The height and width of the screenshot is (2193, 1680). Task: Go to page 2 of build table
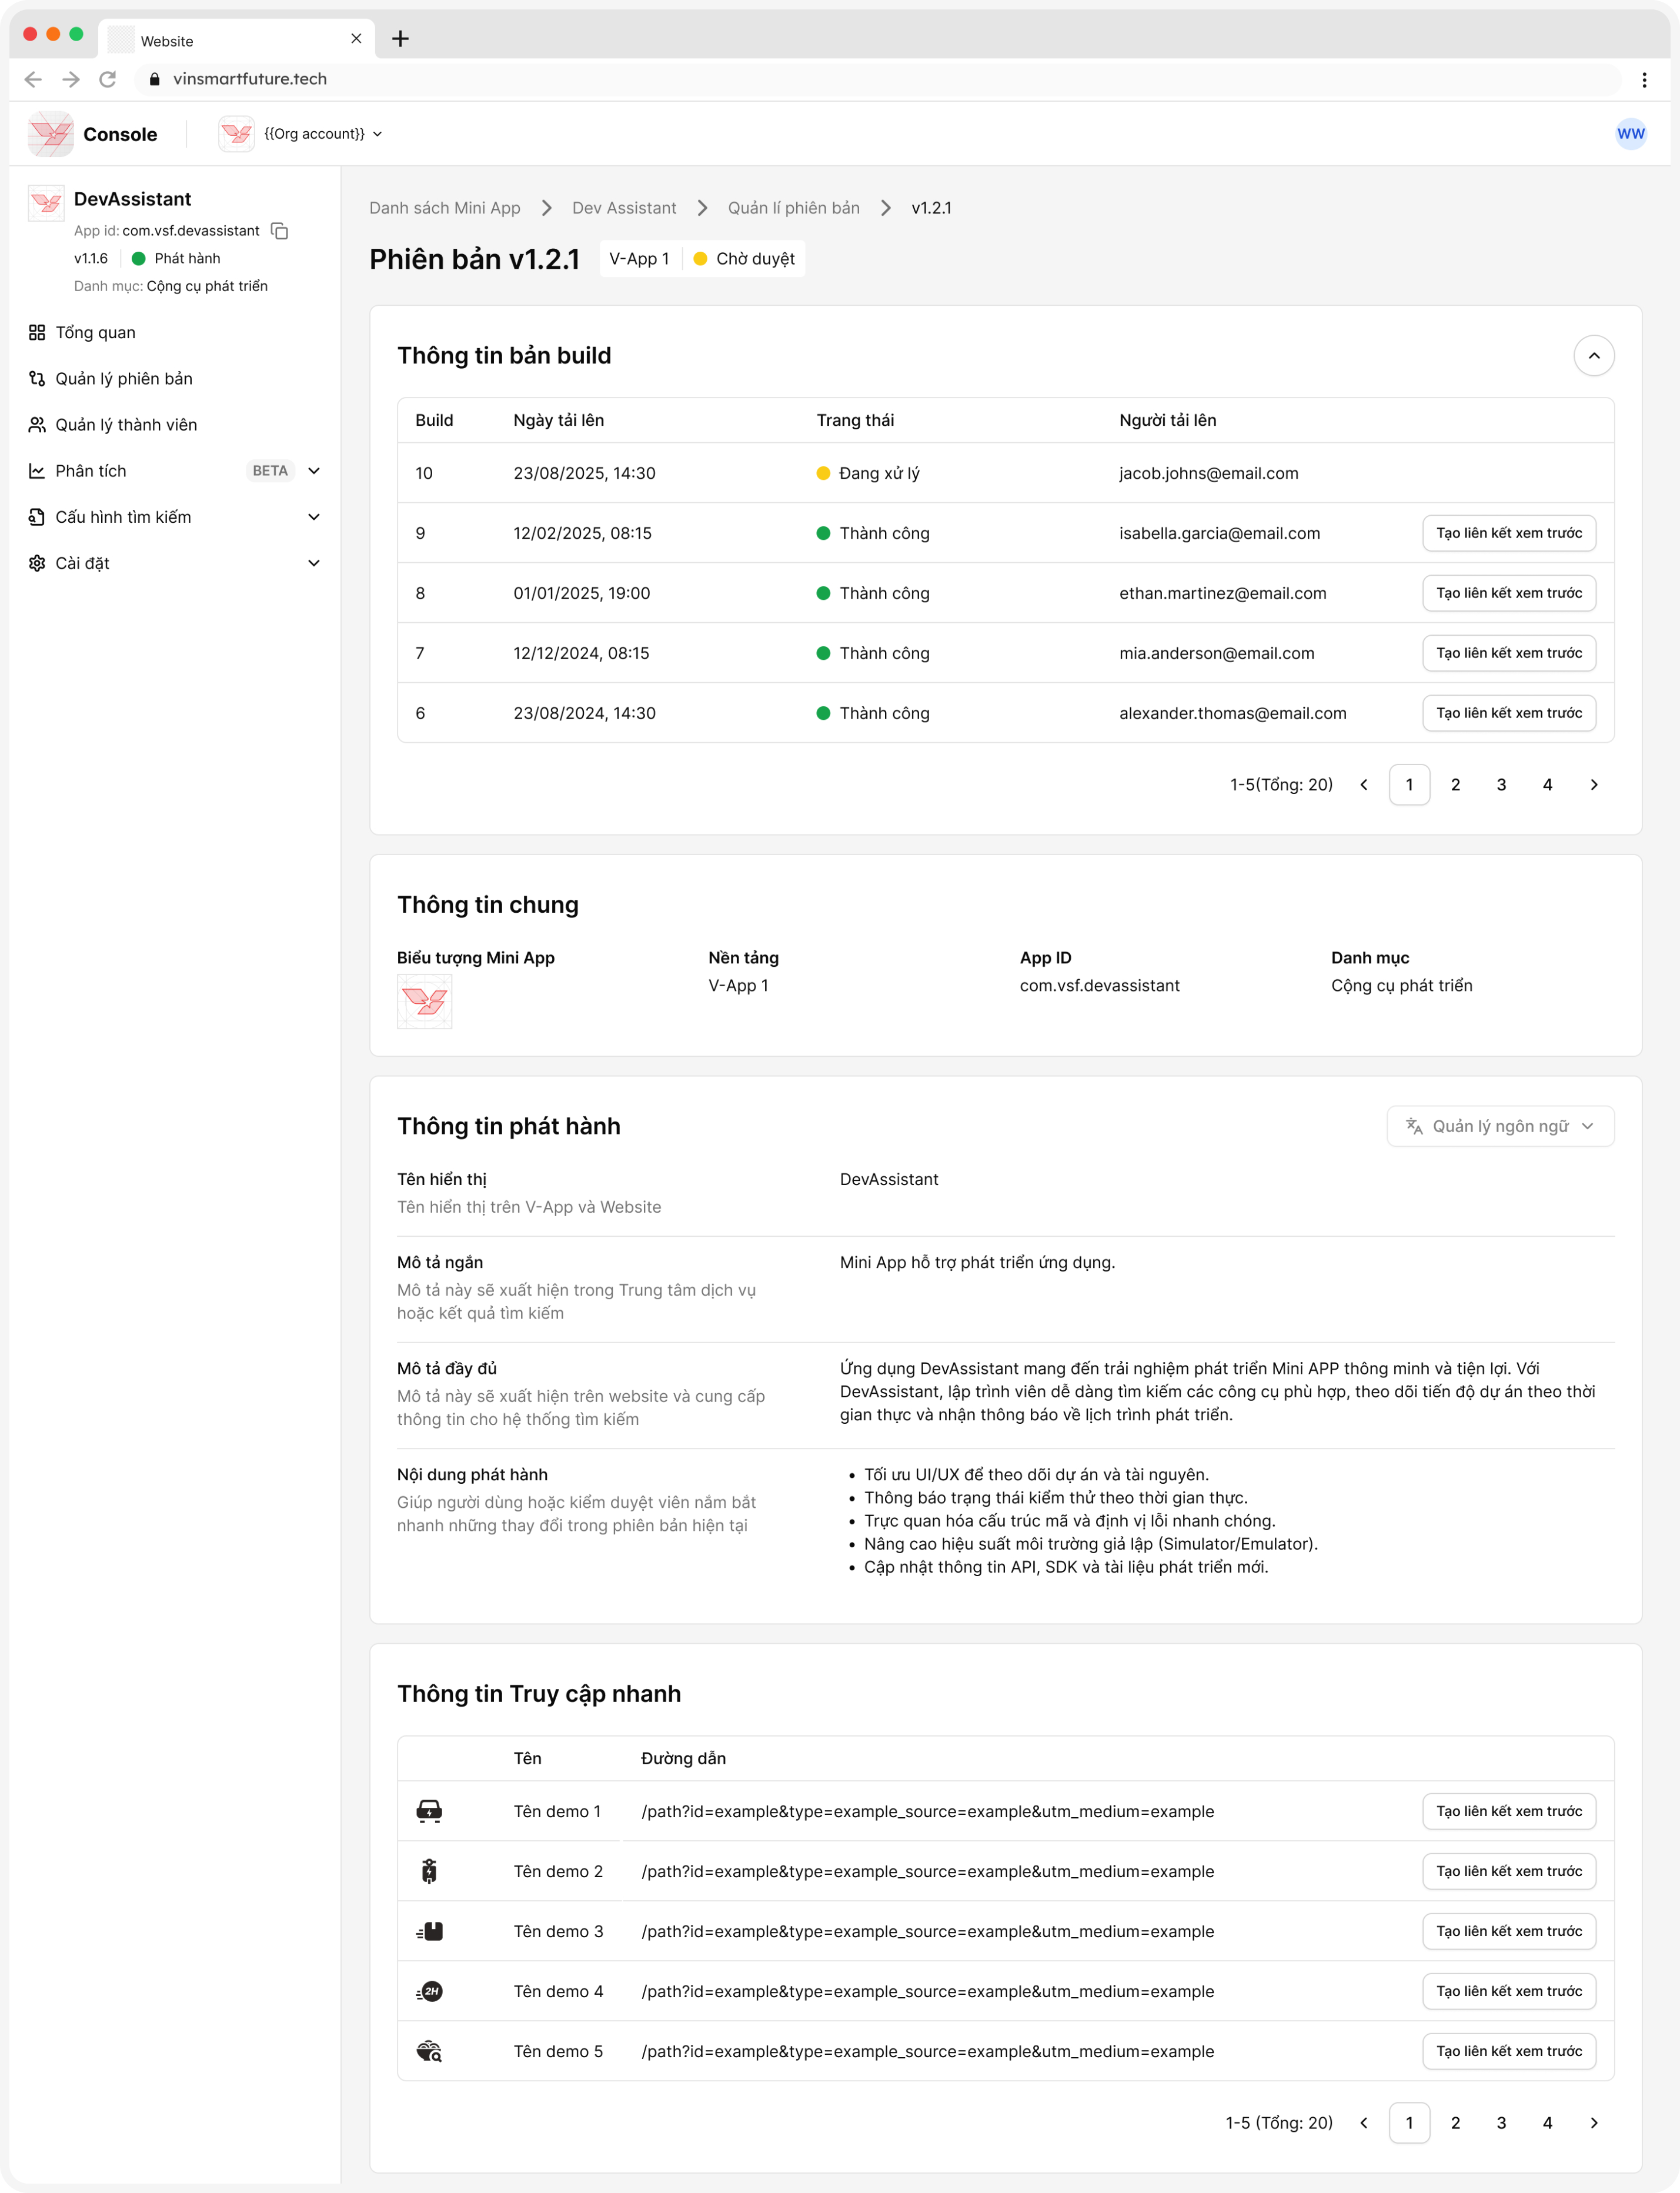(1455, 785)
